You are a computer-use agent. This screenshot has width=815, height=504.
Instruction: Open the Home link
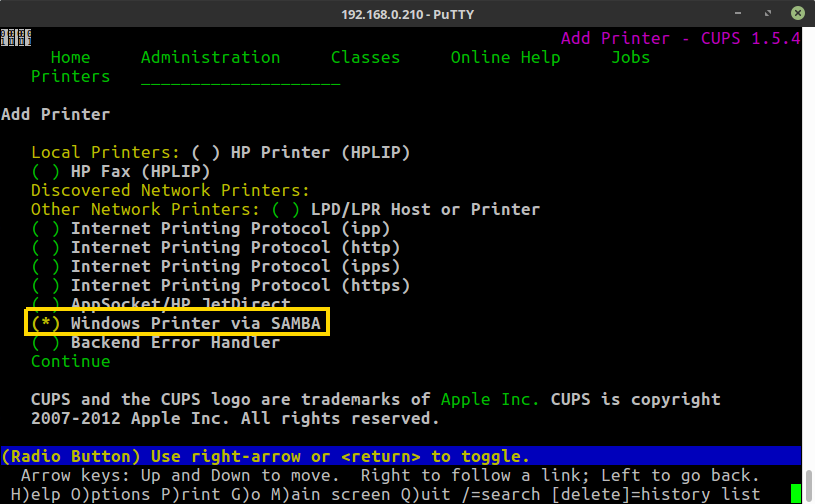tap(70, 58)
